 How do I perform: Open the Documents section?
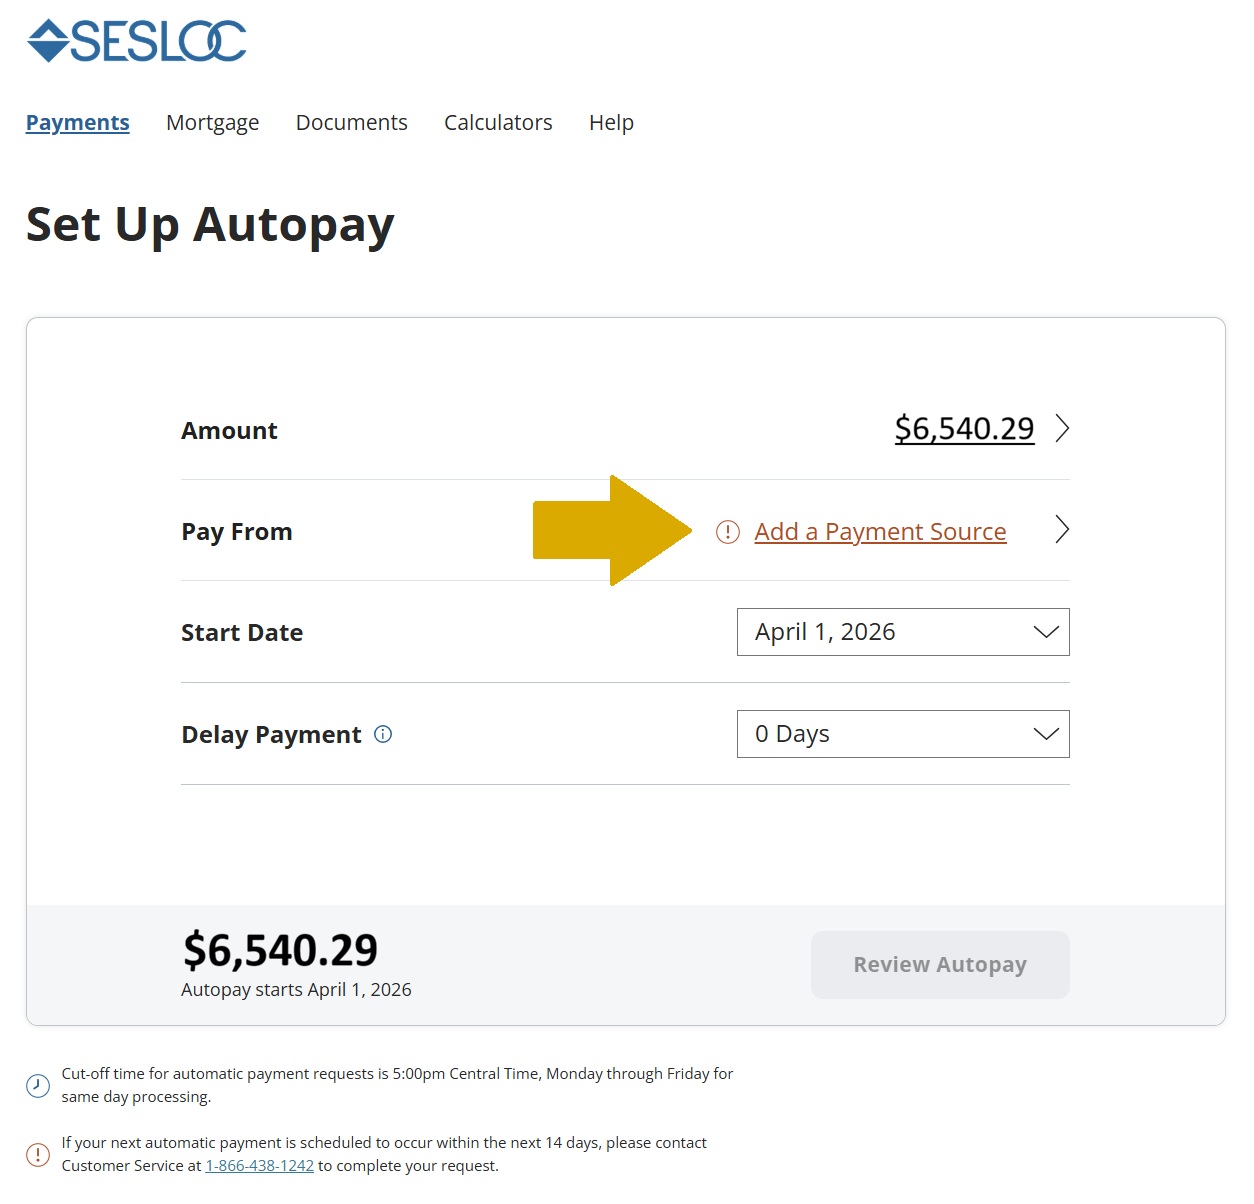click(351, 122)
